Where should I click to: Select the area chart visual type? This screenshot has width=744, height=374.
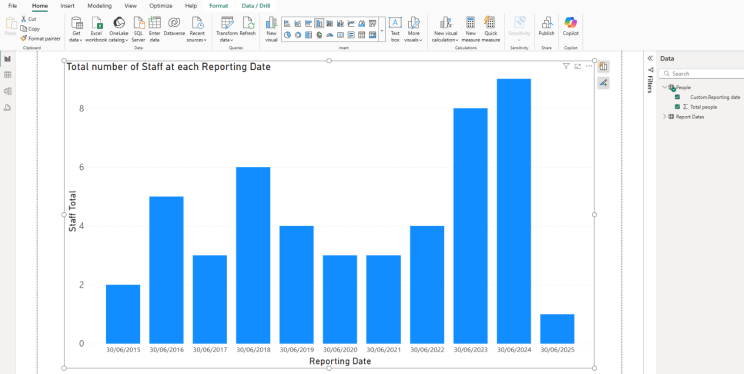pos(362,23)
